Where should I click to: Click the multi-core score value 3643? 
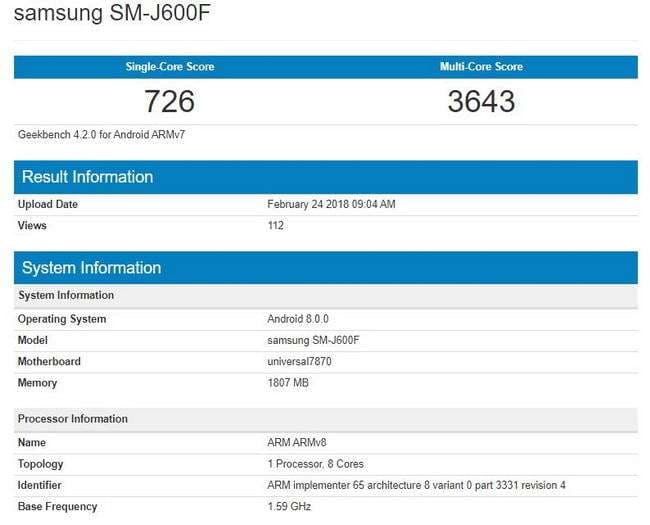tap(481, 101)
